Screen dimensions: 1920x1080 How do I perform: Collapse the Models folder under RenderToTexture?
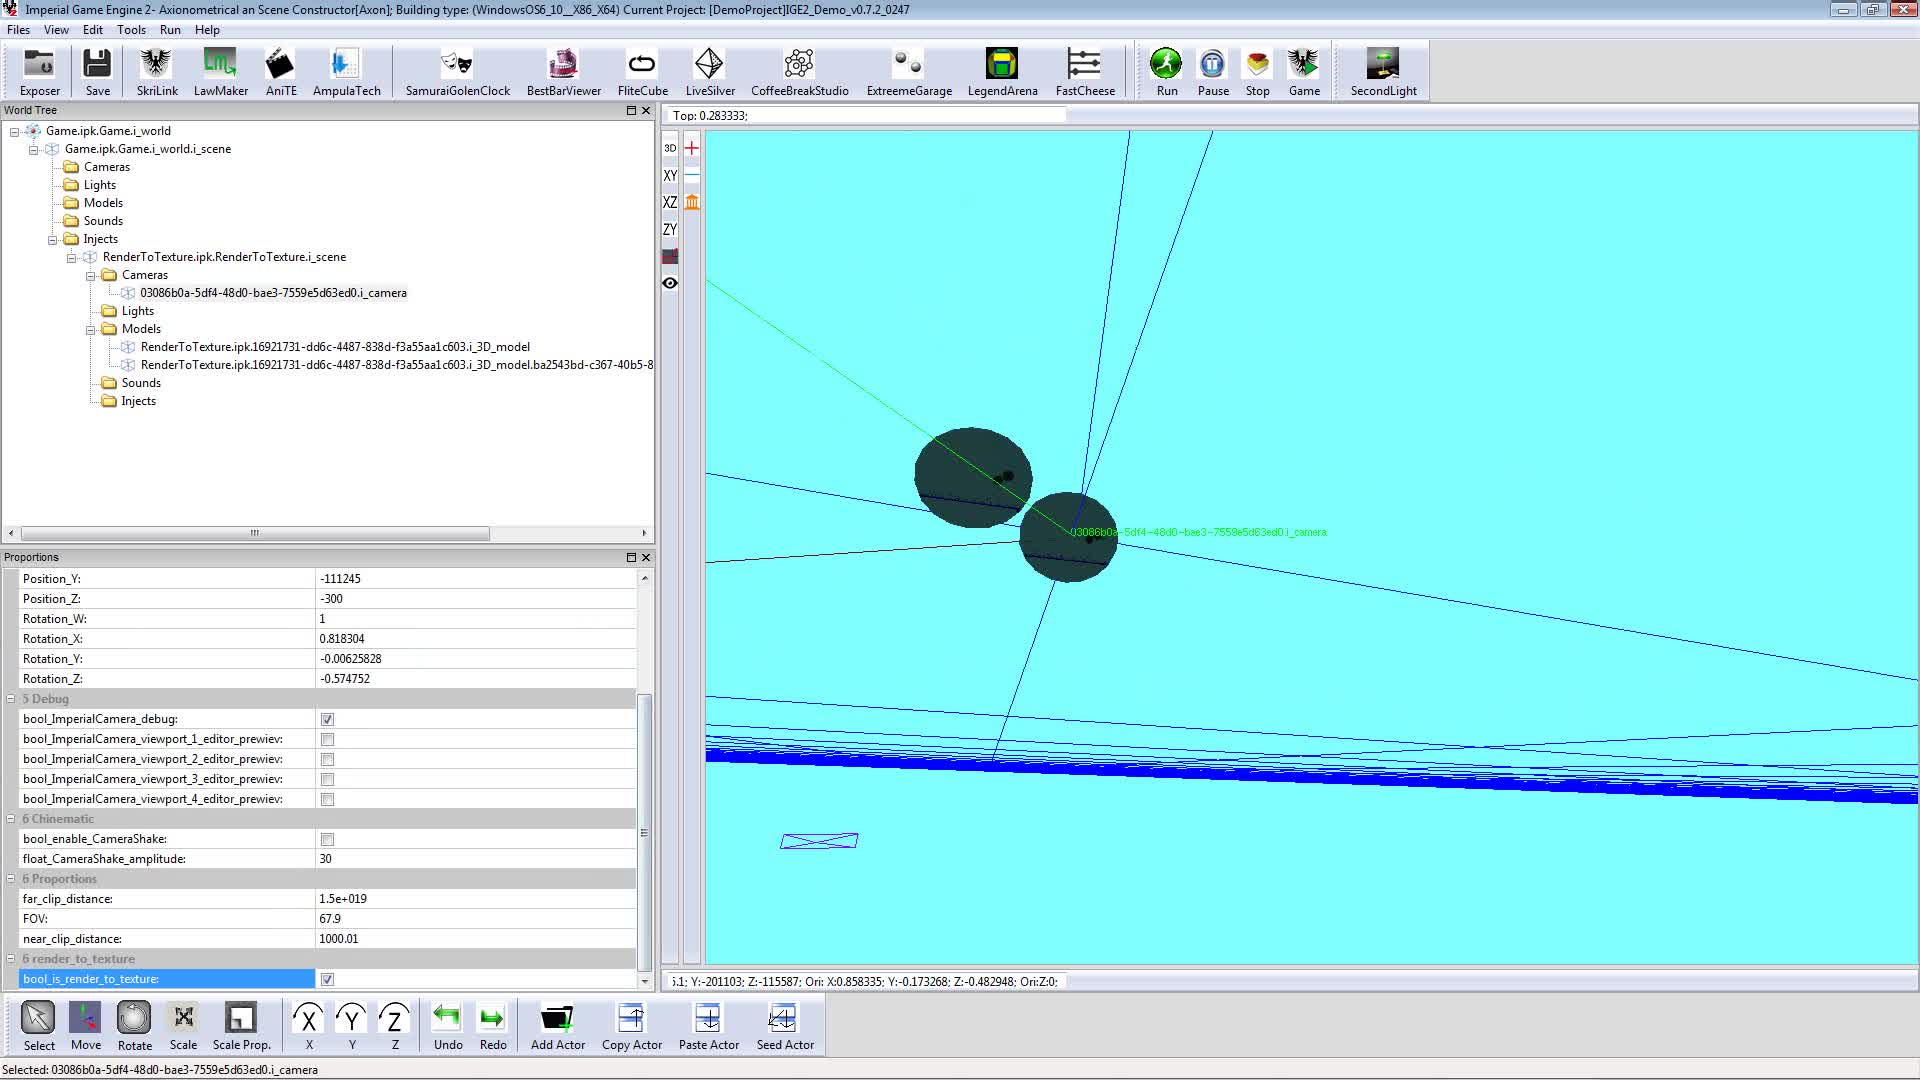[x=90, y=329]
